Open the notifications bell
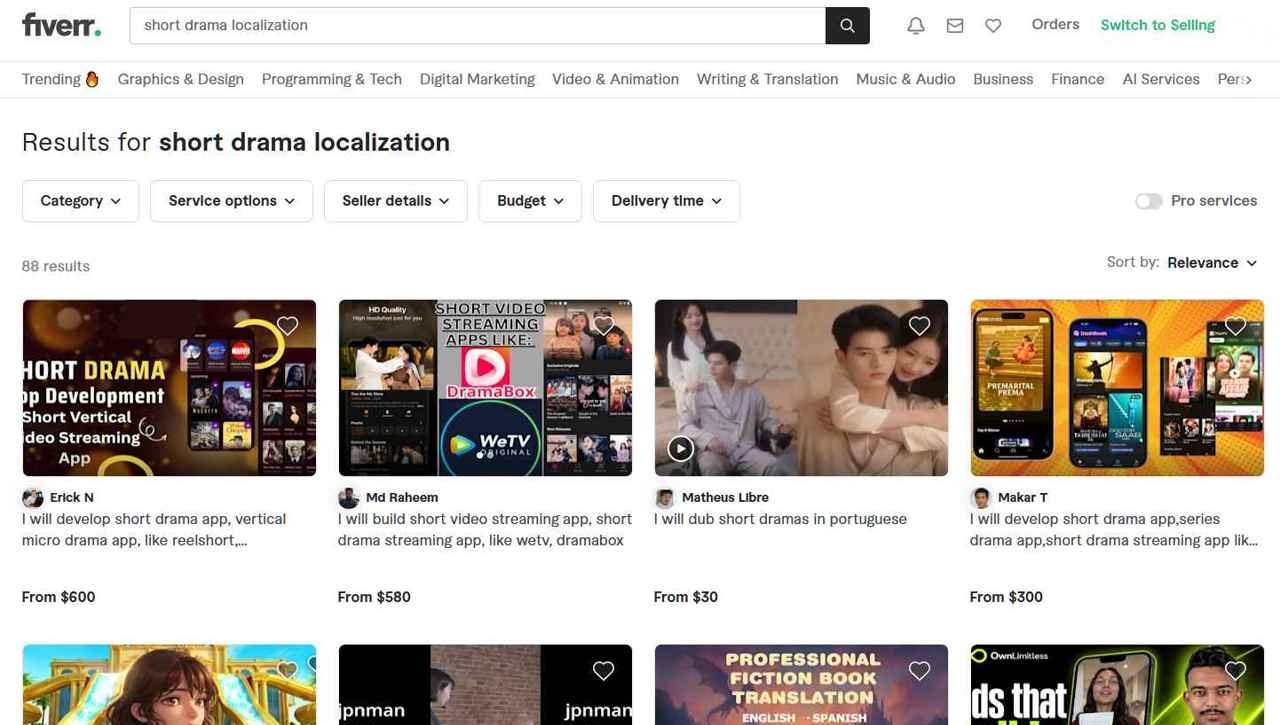Viewport: 1280px width, 725px height. coord(916,26)
